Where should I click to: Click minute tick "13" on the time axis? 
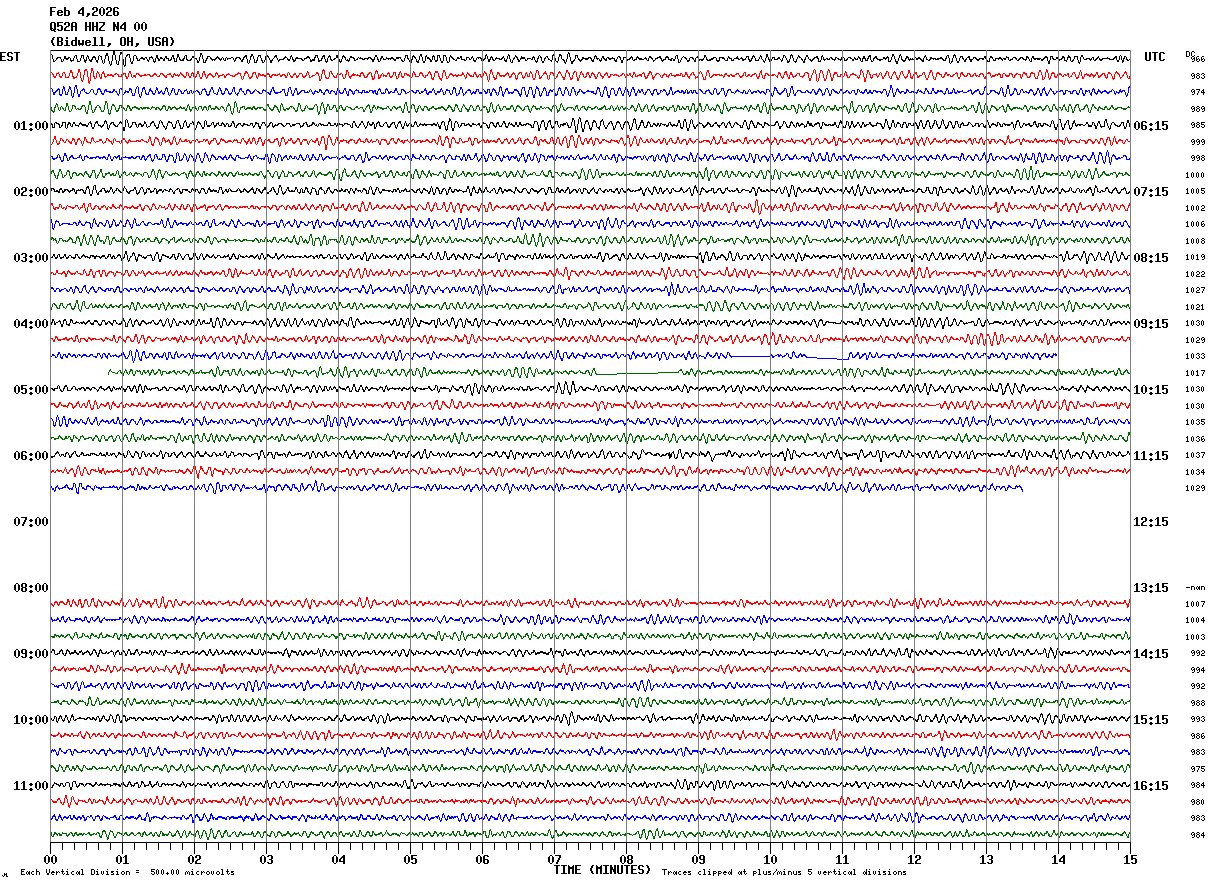pos(986,859)
